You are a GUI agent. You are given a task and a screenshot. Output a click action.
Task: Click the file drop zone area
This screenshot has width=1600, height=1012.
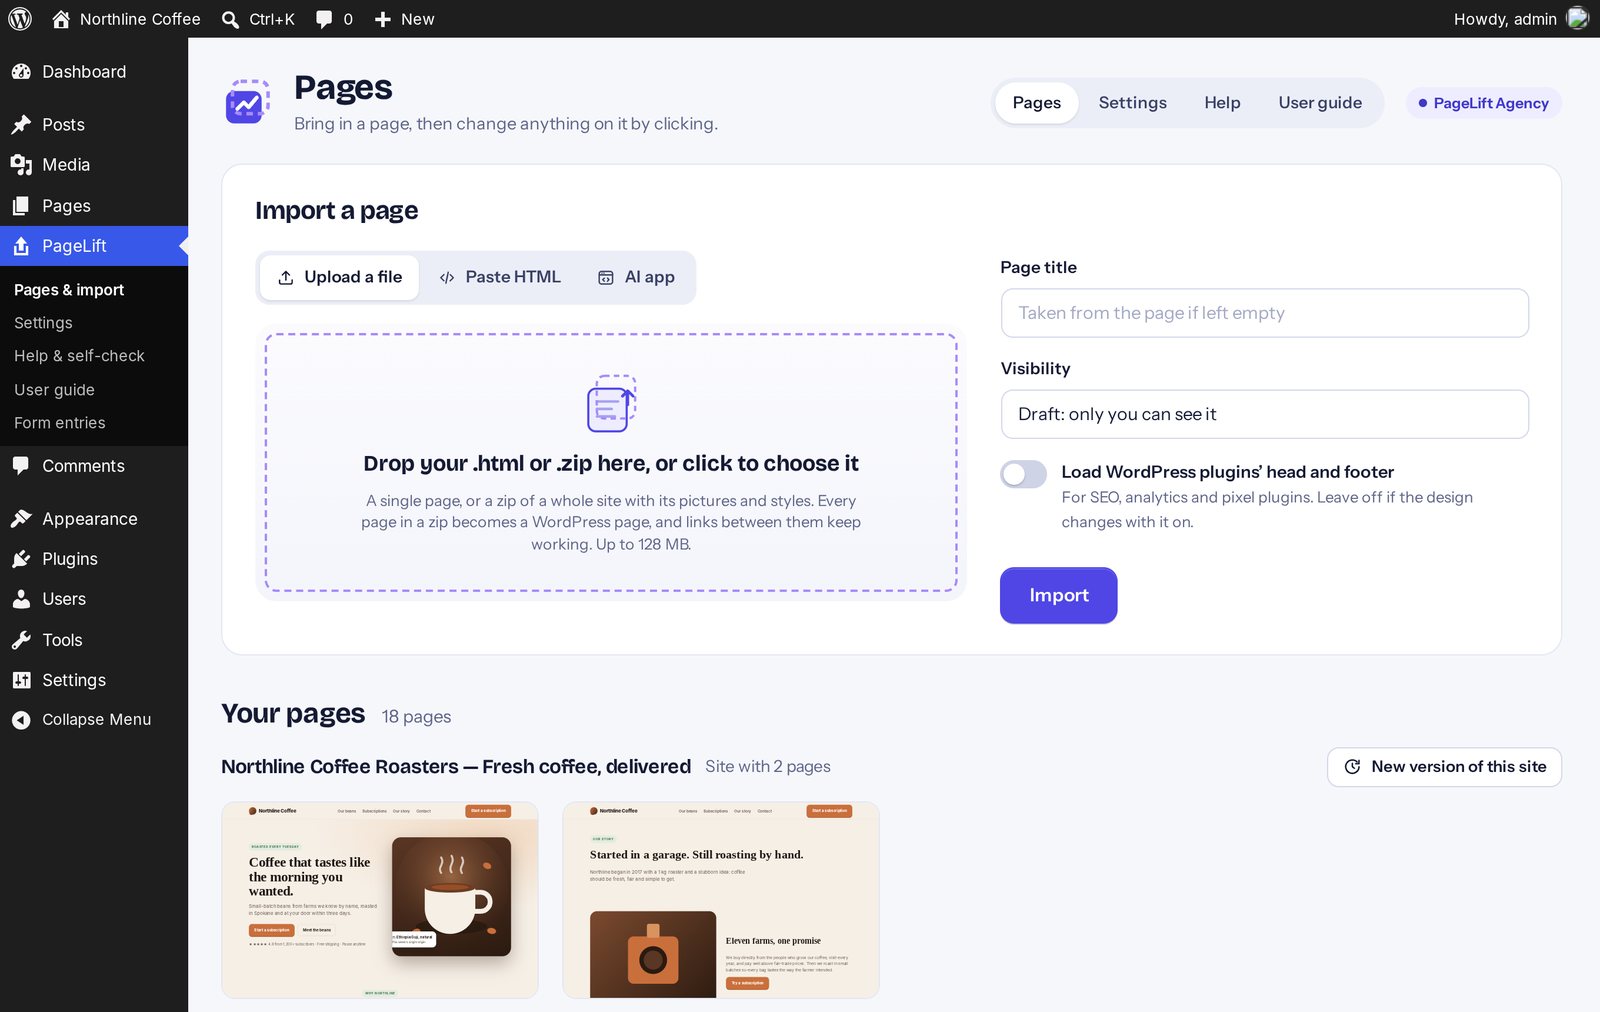pos(611,463)
